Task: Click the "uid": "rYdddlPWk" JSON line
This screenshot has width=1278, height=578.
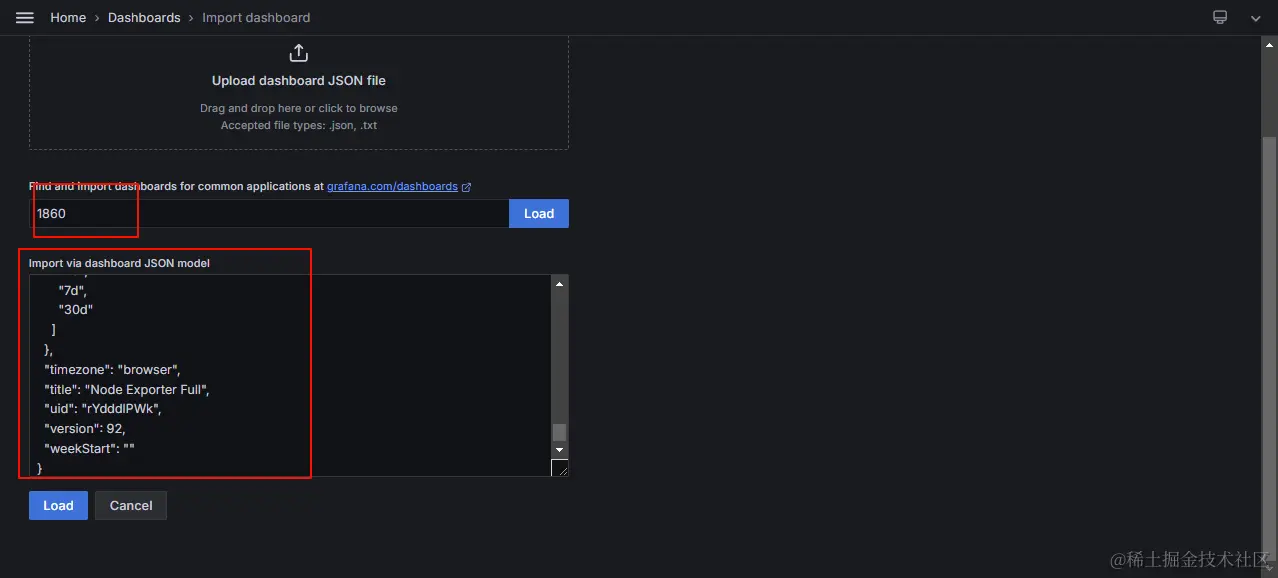Action: (103, 409)
